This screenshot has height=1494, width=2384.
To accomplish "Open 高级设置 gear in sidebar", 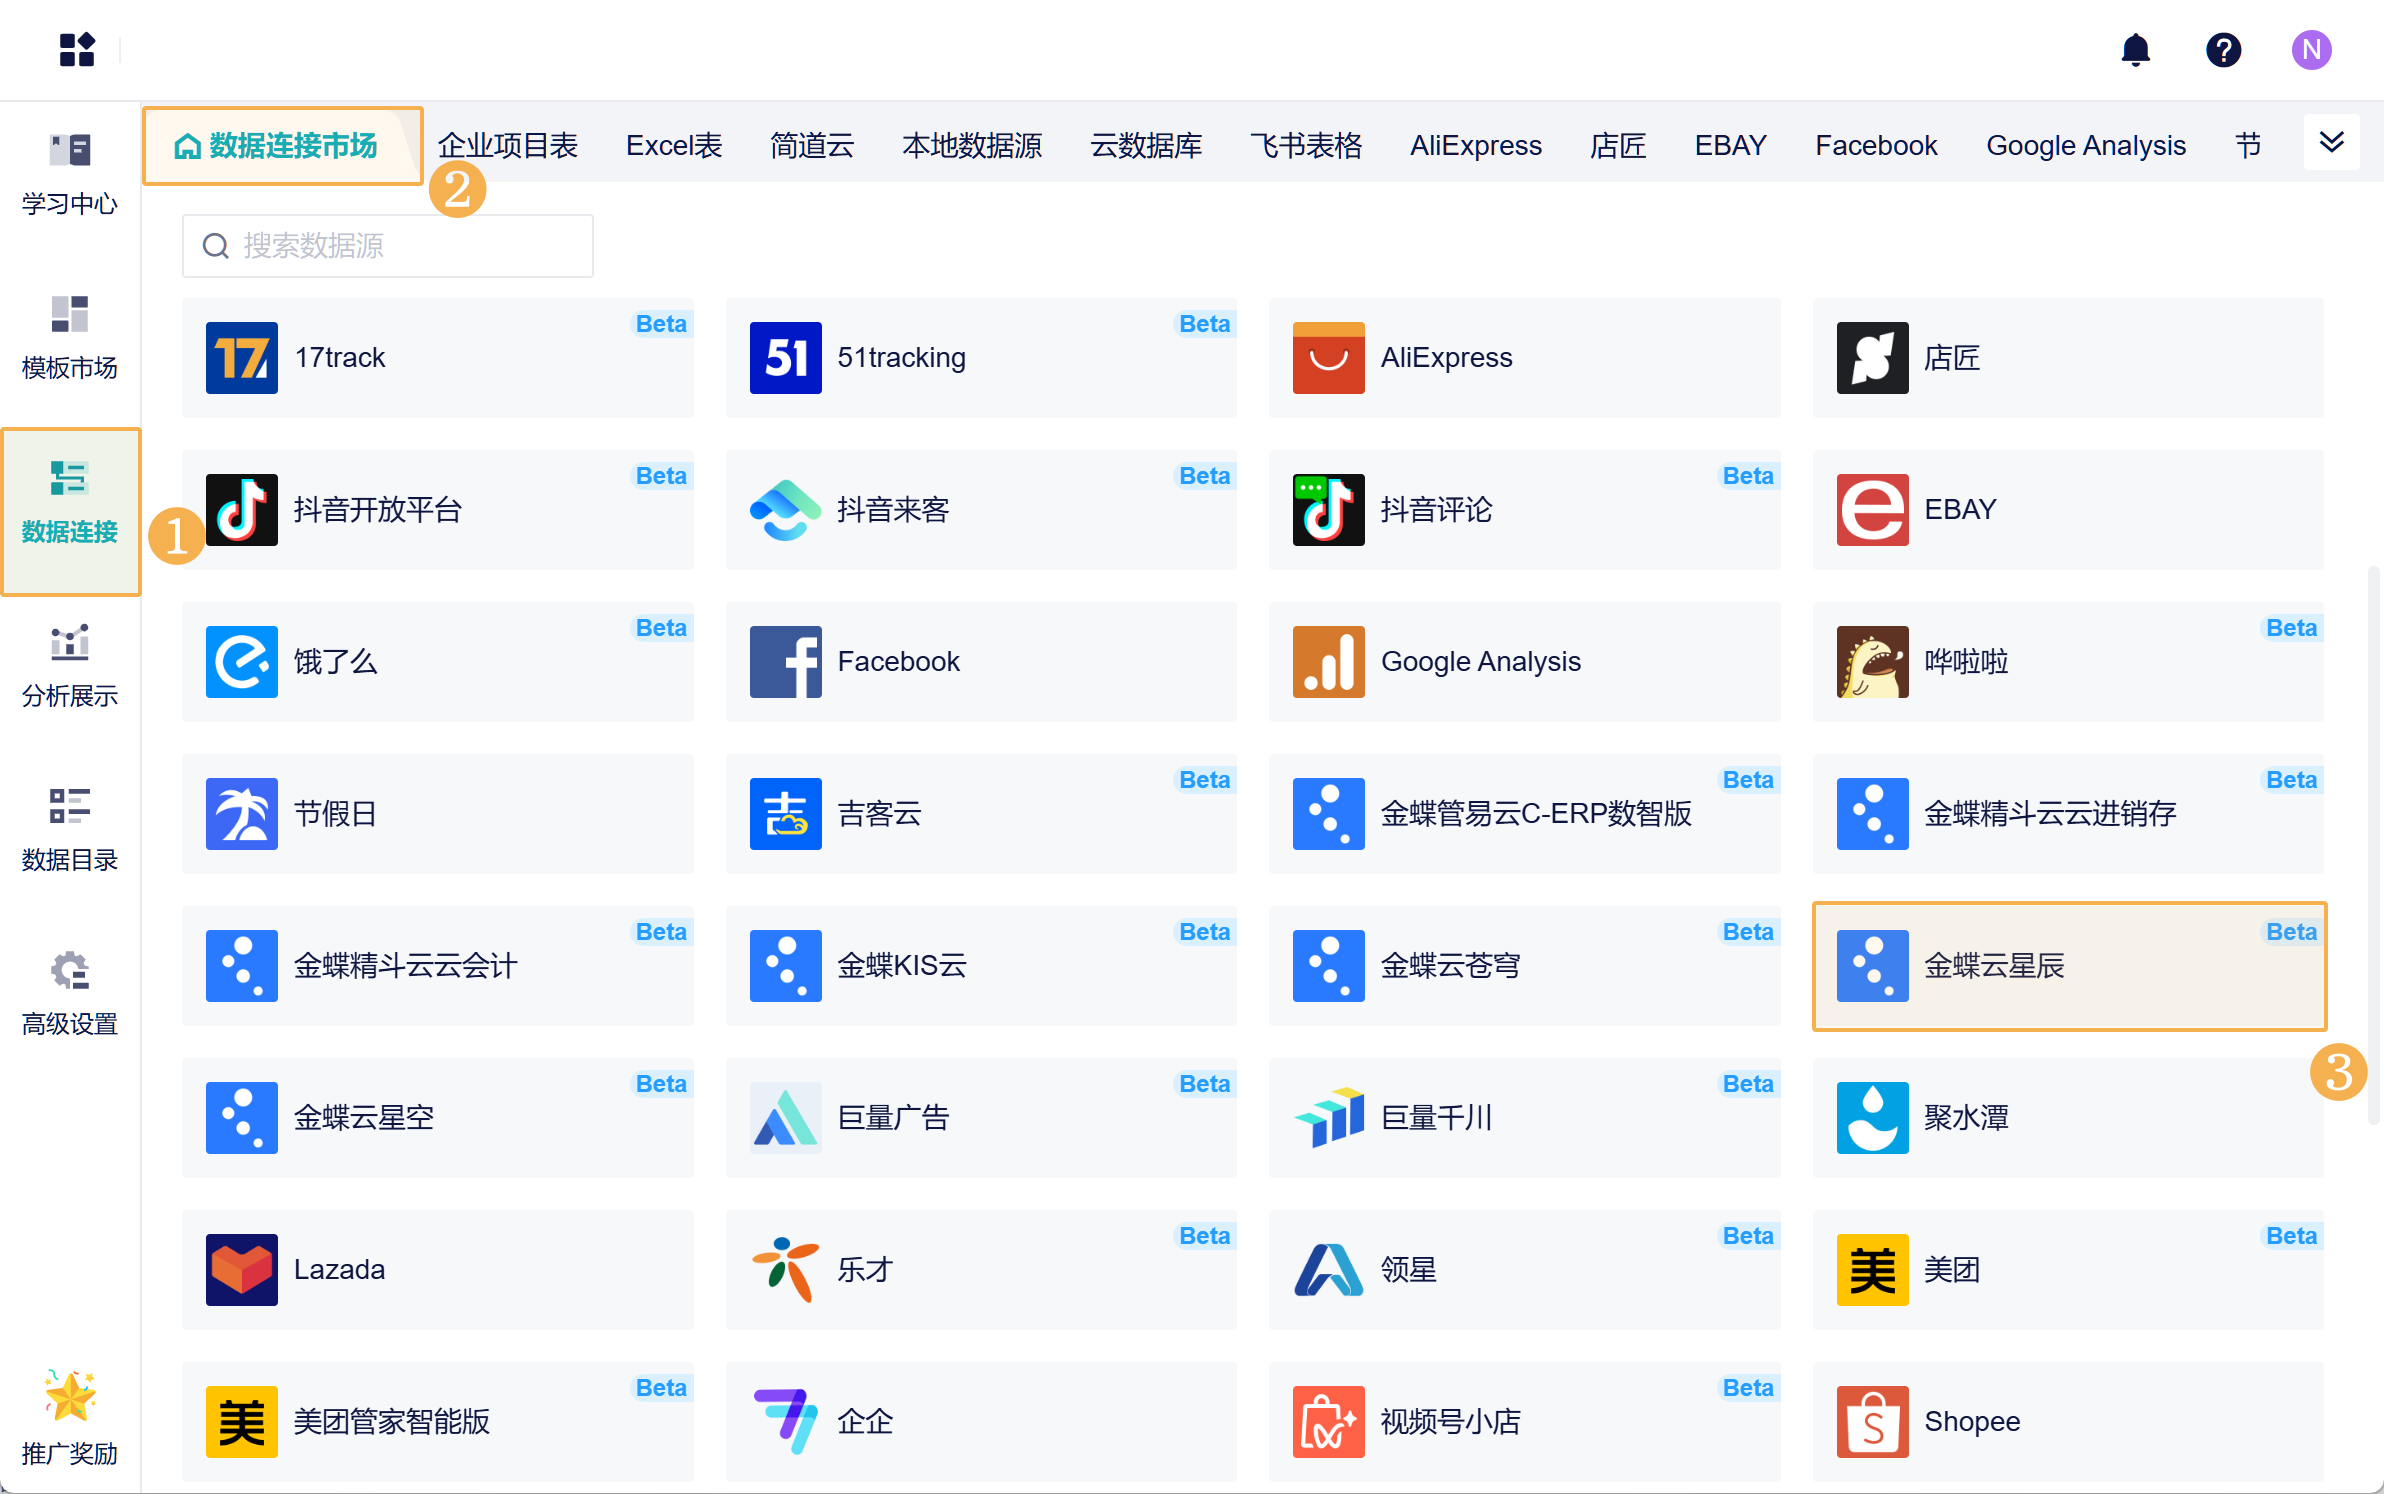I will point(70,995).
